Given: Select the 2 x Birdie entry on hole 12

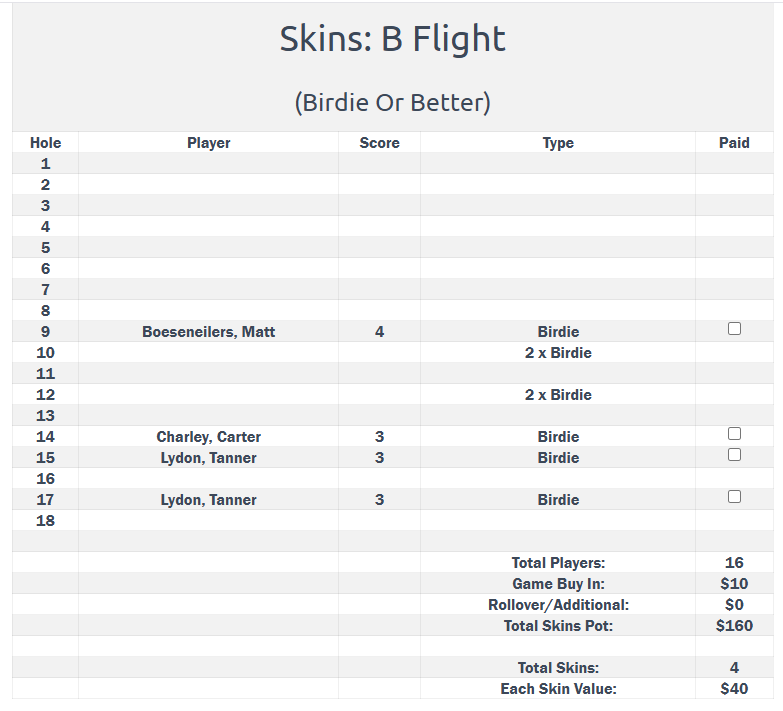Looking at the screenshot, I should 558,395.
